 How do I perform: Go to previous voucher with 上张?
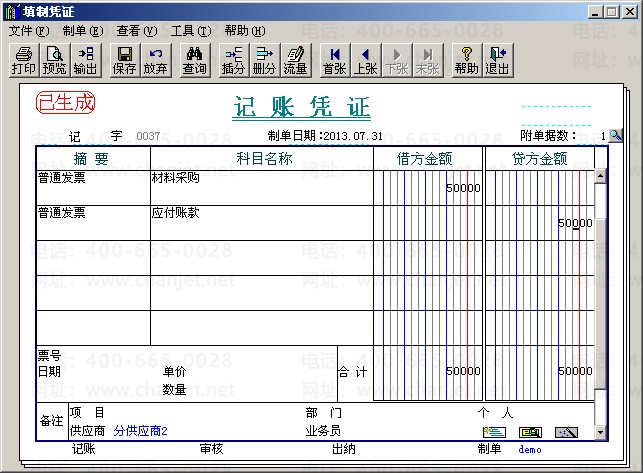point(365,61)
